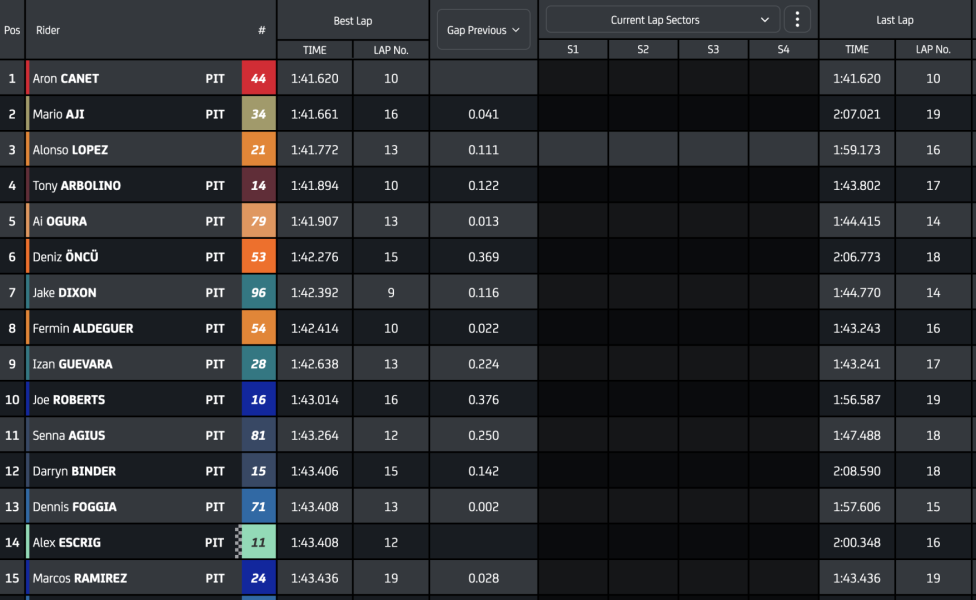Select rider Izan GUEVARA
Viewport: 976px width, 600px height.
click(x=72, y=364)
